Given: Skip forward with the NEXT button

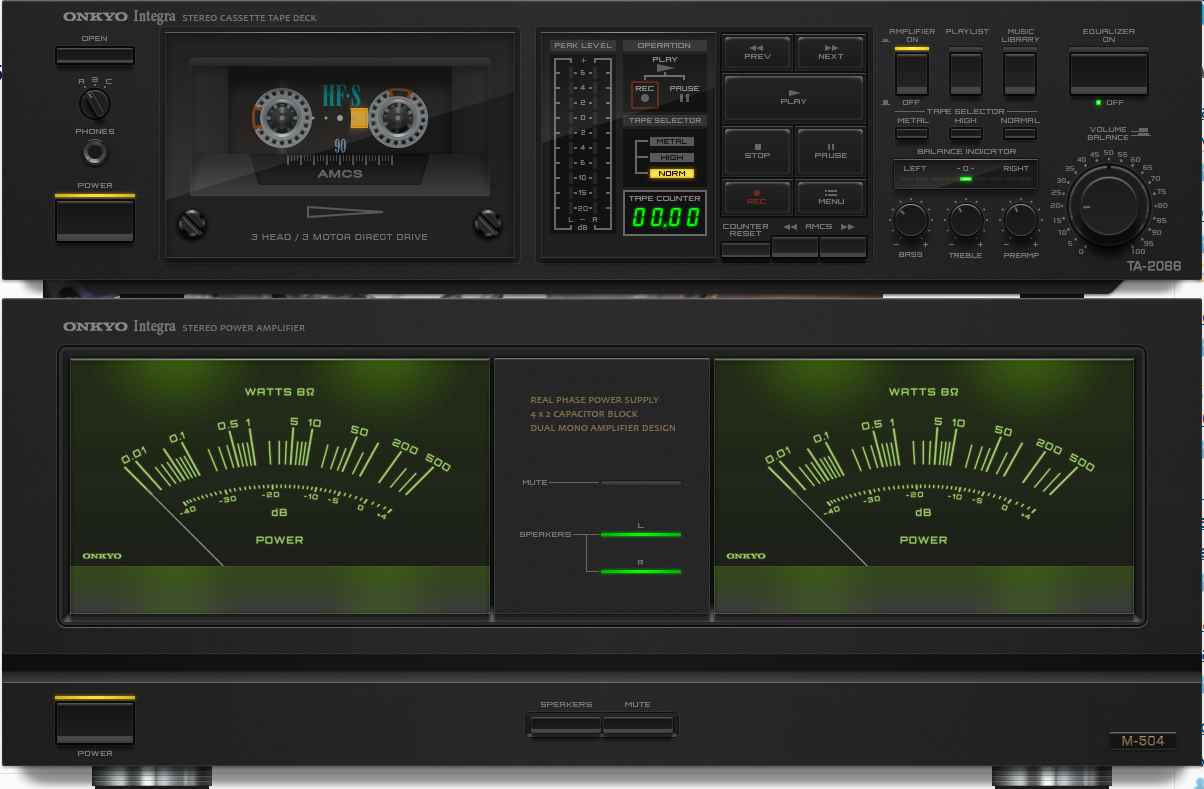Looking at the screenshot, I should (830, 52).
